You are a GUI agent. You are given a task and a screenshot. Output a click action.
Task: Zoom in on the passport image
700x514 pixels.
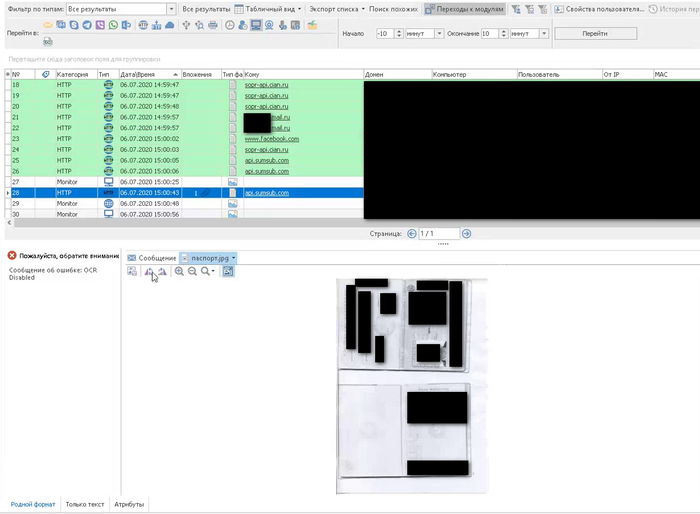coord(179,272)
